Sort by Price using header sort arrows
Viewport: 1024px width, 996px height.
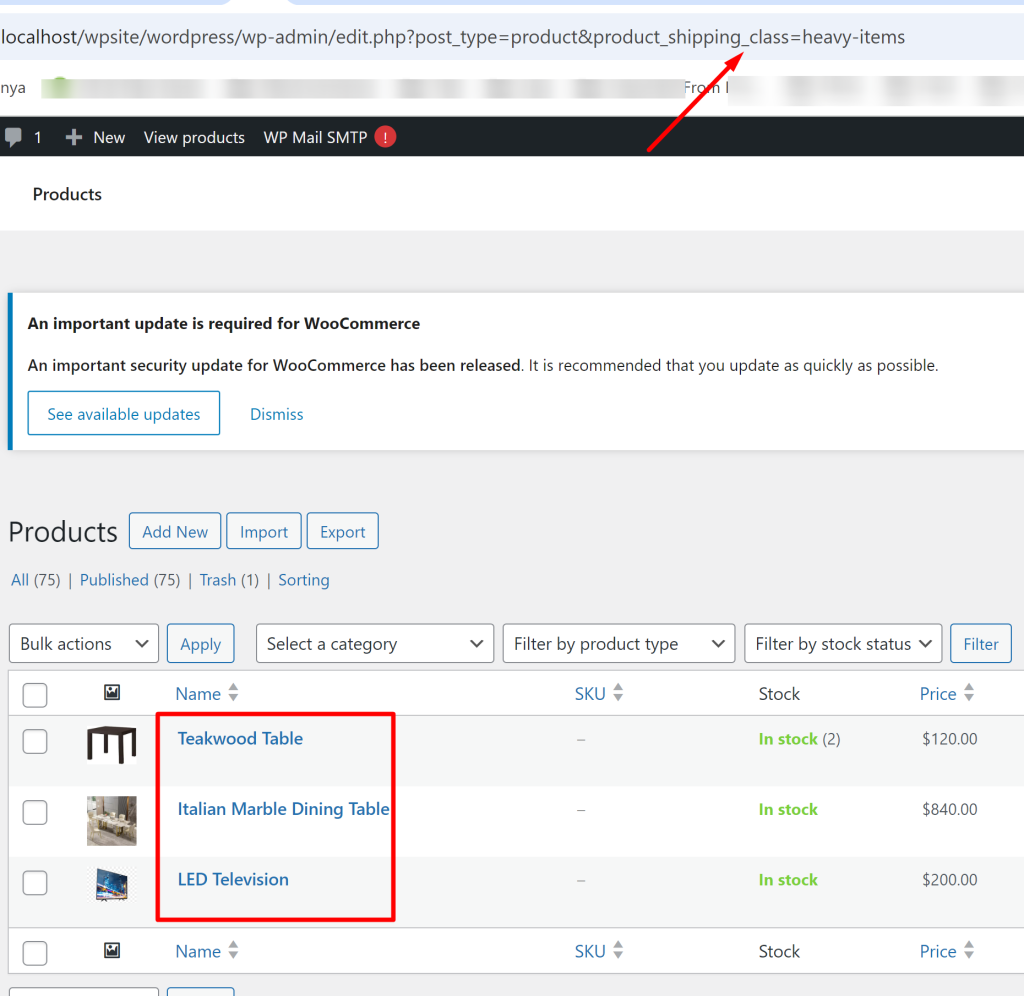(x=969, y=692)
